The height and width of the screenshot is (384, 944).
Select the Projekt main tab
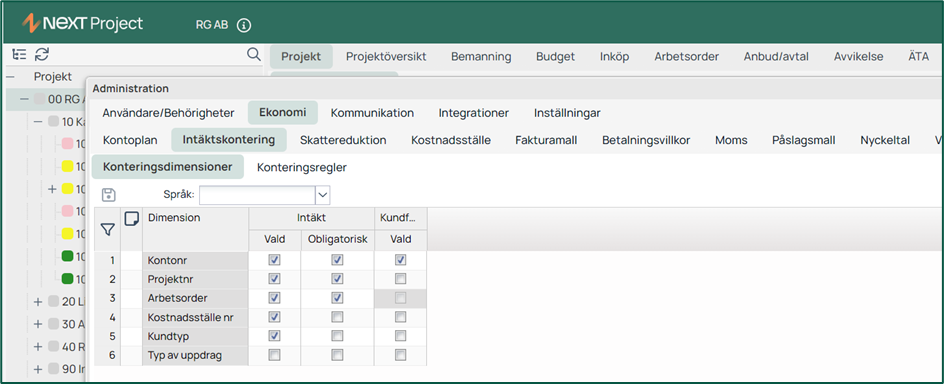(x=301, y=57)
